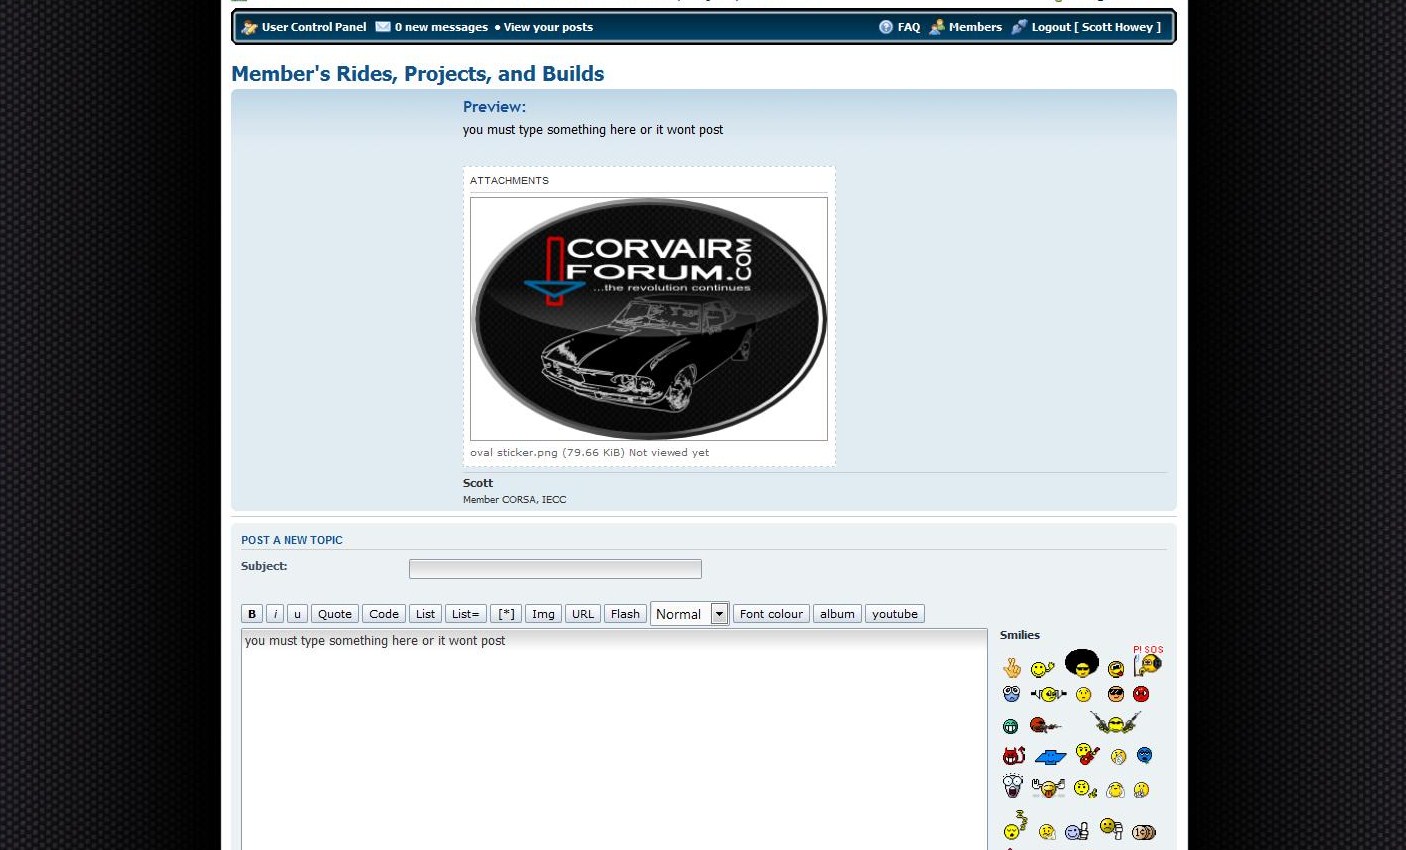
Task: Insert the rock-on hands headbanging smiley
Action: [x=1048, y=788]
